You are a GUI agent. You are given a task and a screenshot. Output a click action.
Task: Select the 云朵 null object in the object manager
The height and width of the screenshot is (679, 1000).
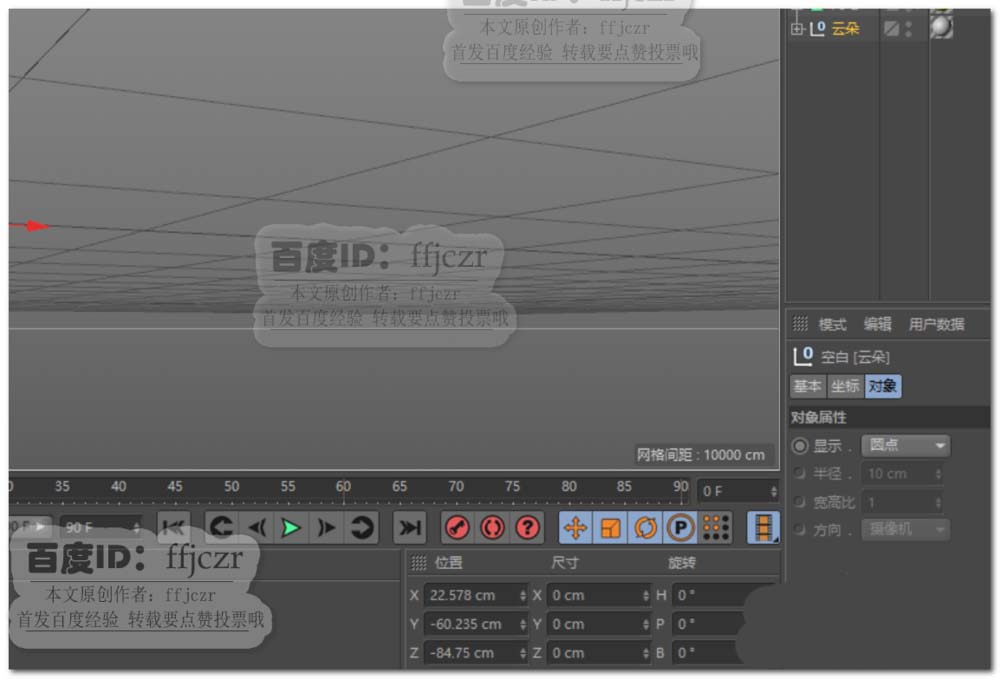(846, 29)
